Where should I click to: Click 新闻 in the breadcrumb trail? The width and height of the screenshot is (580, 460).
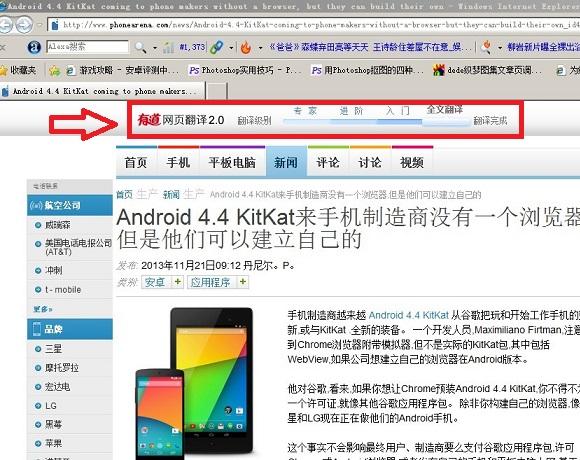click(x=171, y=195)
